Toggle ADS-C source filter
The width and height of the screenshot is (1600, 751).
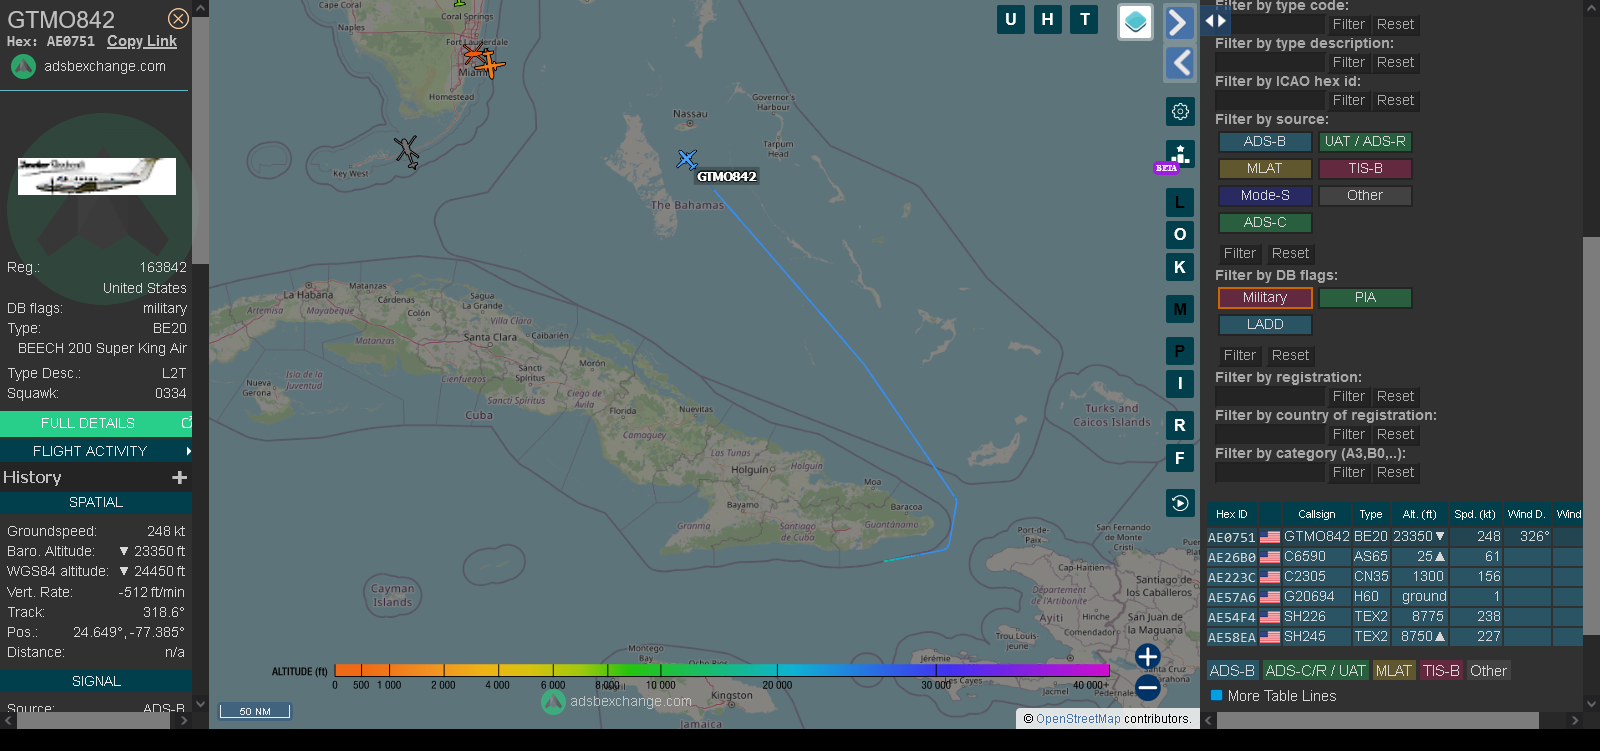tap(1265, 223)
